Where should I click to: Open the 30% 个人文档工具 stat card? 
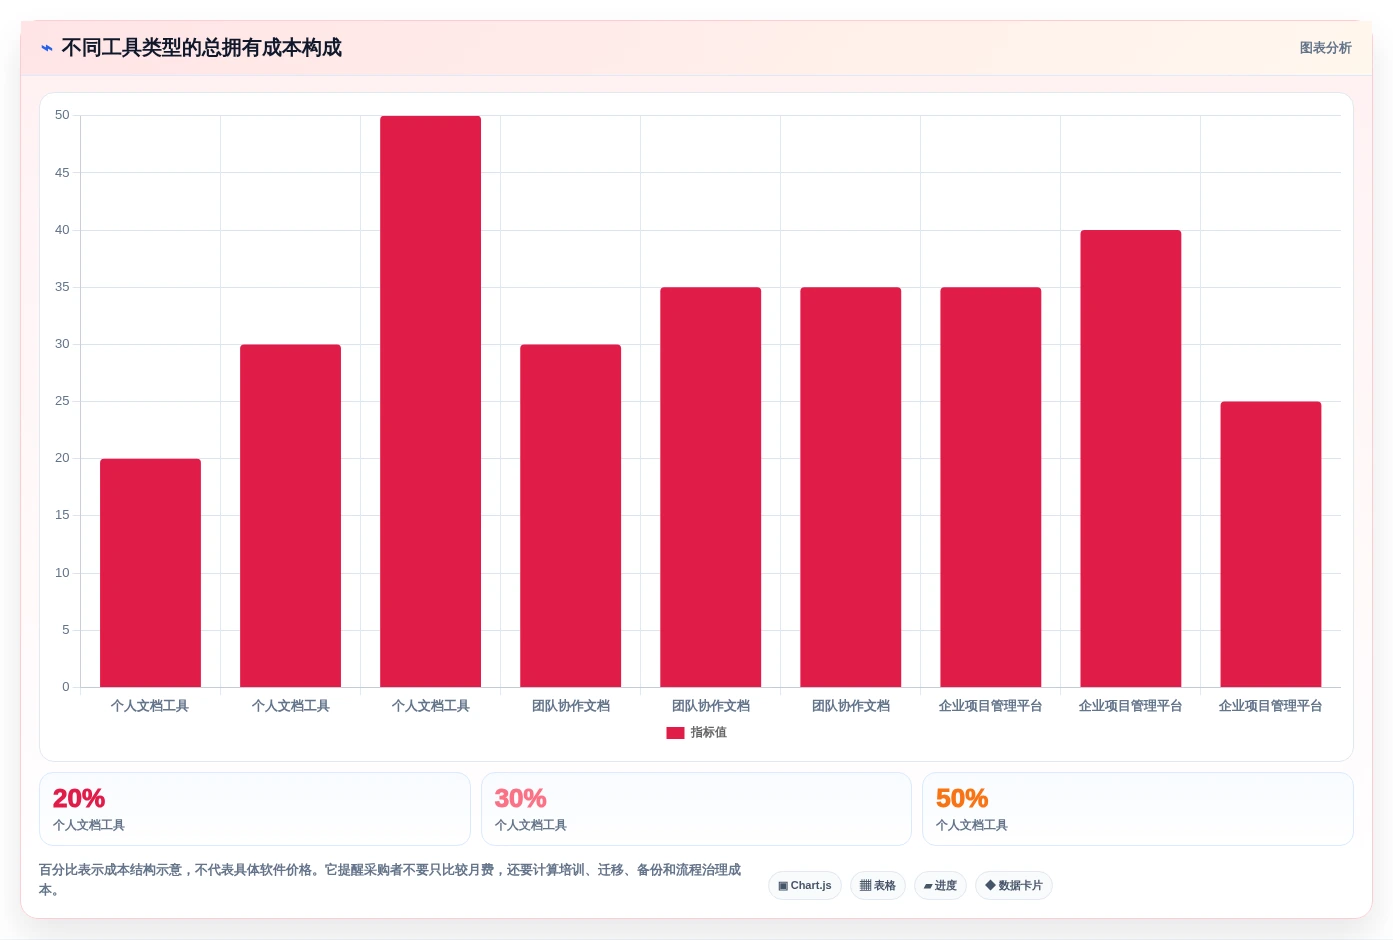(x=696, y=809)
